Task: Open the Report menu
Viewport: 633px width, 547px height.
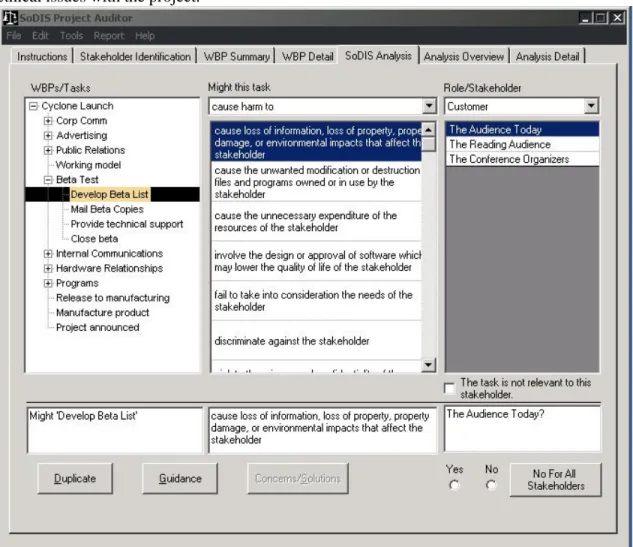Action: [109, 36]
